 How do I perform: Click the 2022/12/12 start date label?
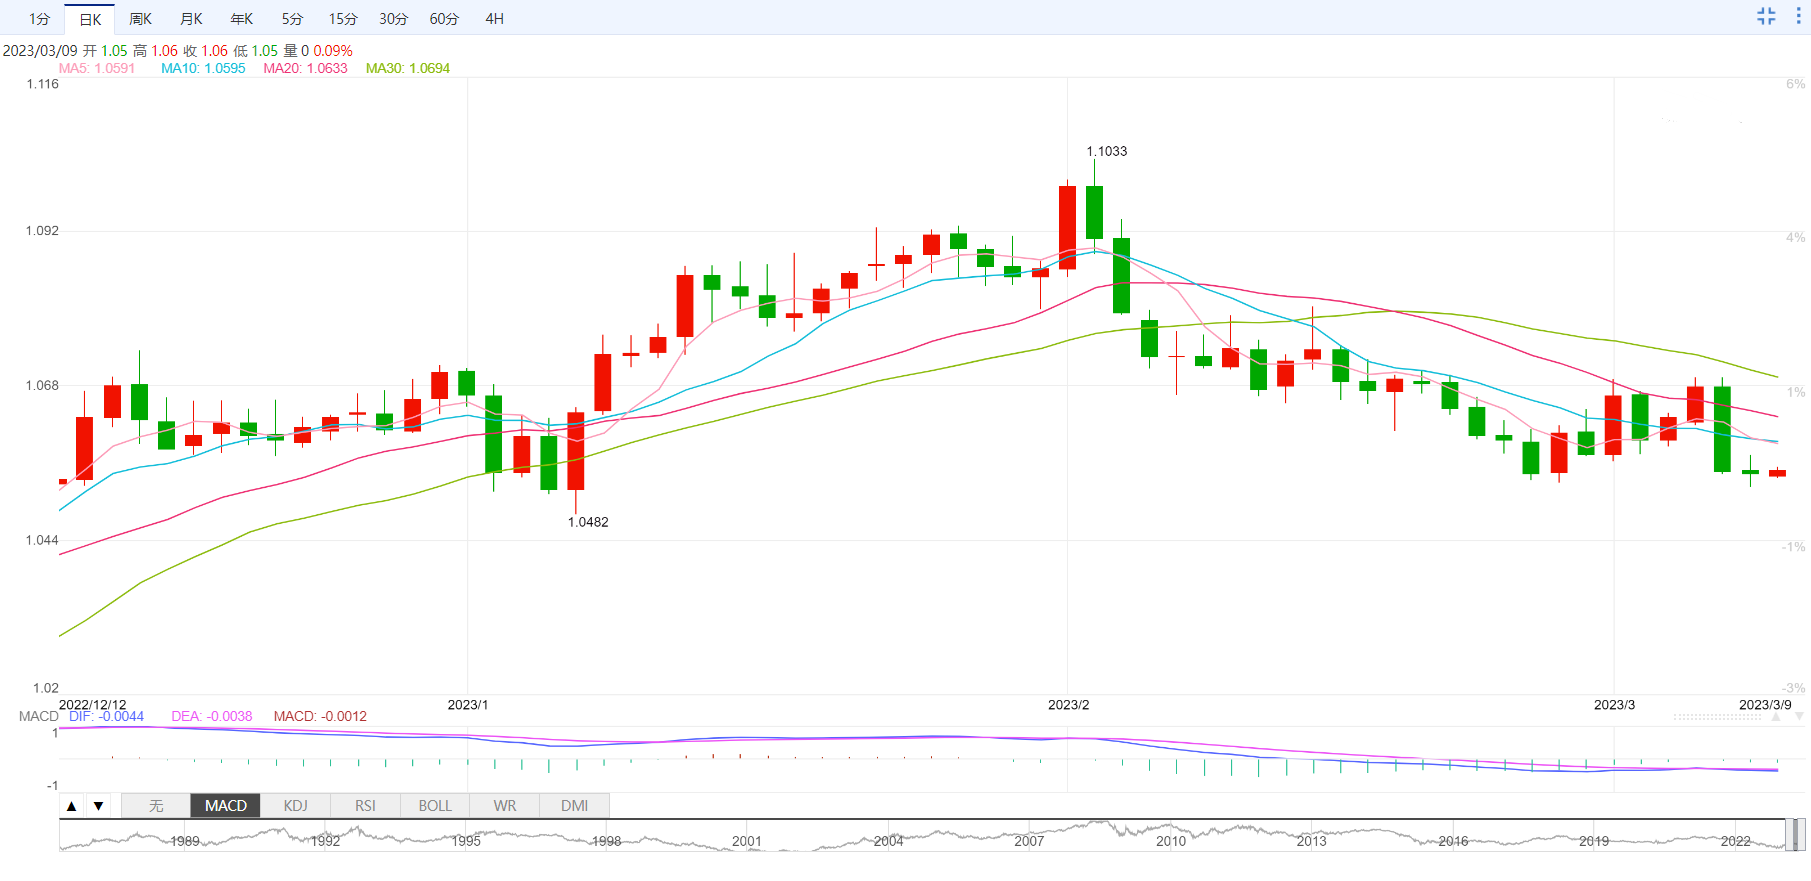click(93, 705)
